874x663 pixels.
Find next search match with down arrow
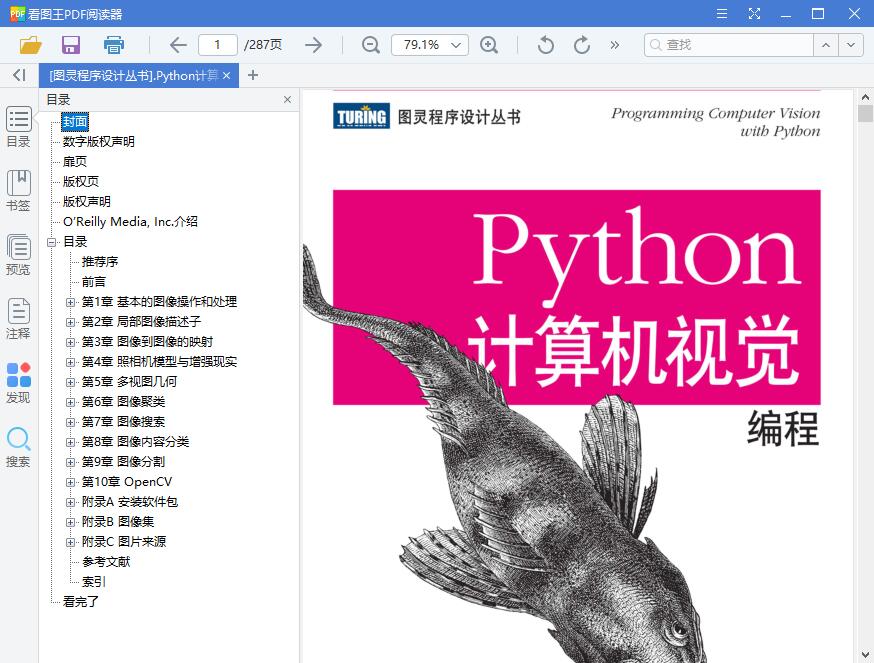click(851, 45)
